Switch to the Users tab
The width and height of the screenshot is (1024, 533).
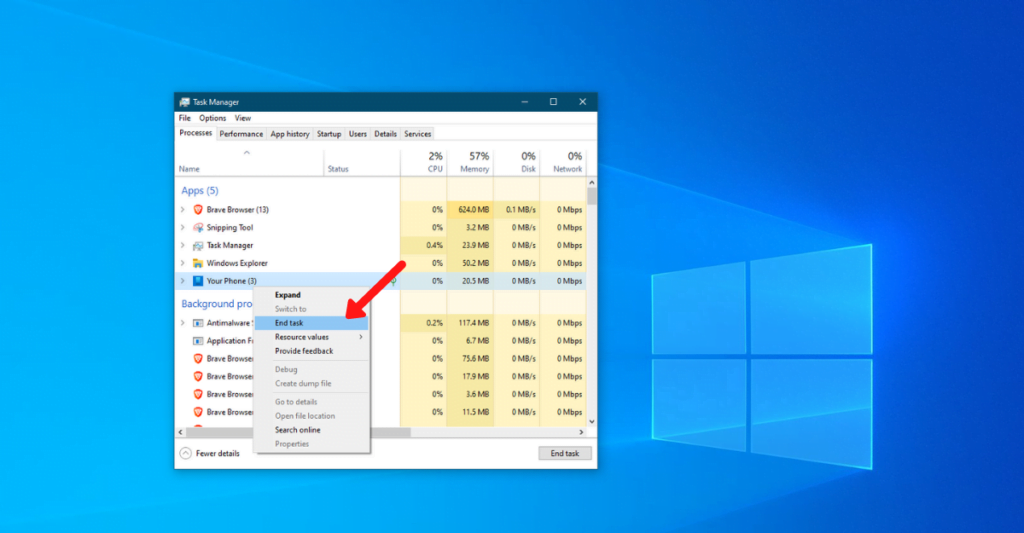[358, 134]
